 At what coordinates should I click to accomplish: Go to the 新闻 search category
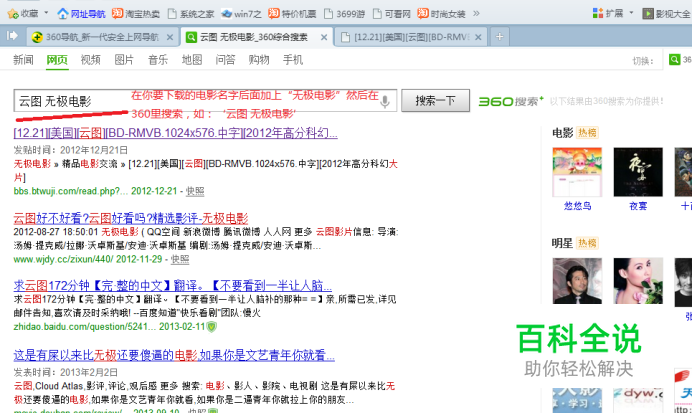click(23, 60)
